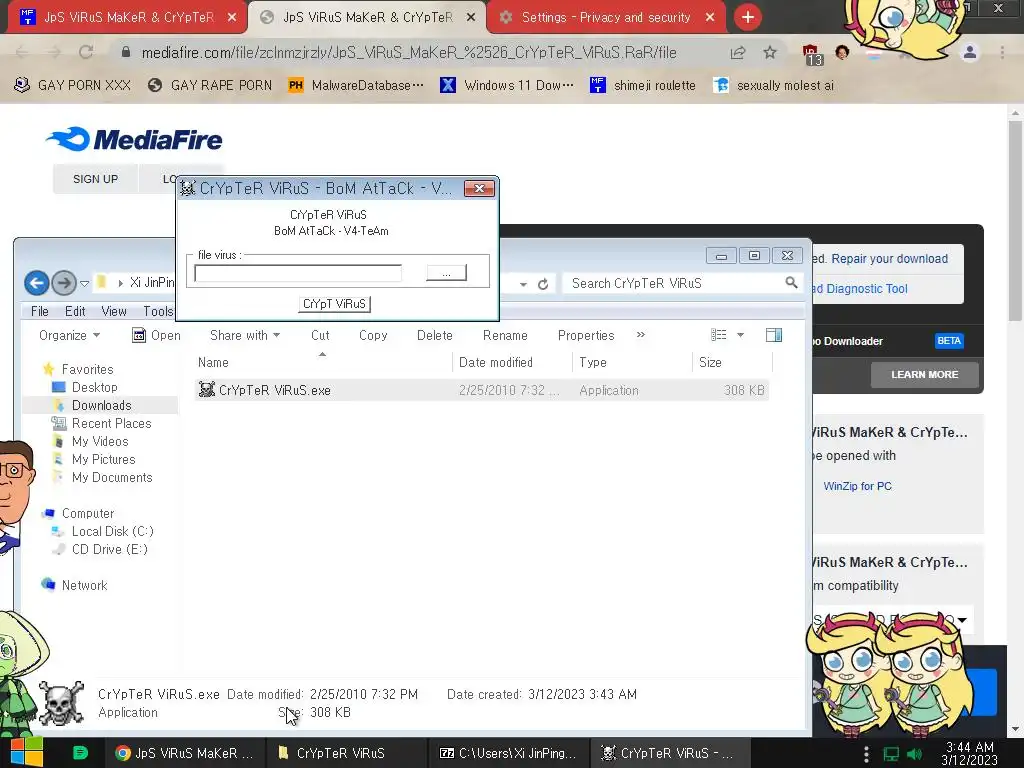Screen dimensions: 1024x768
Task: Select CD Drive (E:) in the tree
Action: click(110, 549)
